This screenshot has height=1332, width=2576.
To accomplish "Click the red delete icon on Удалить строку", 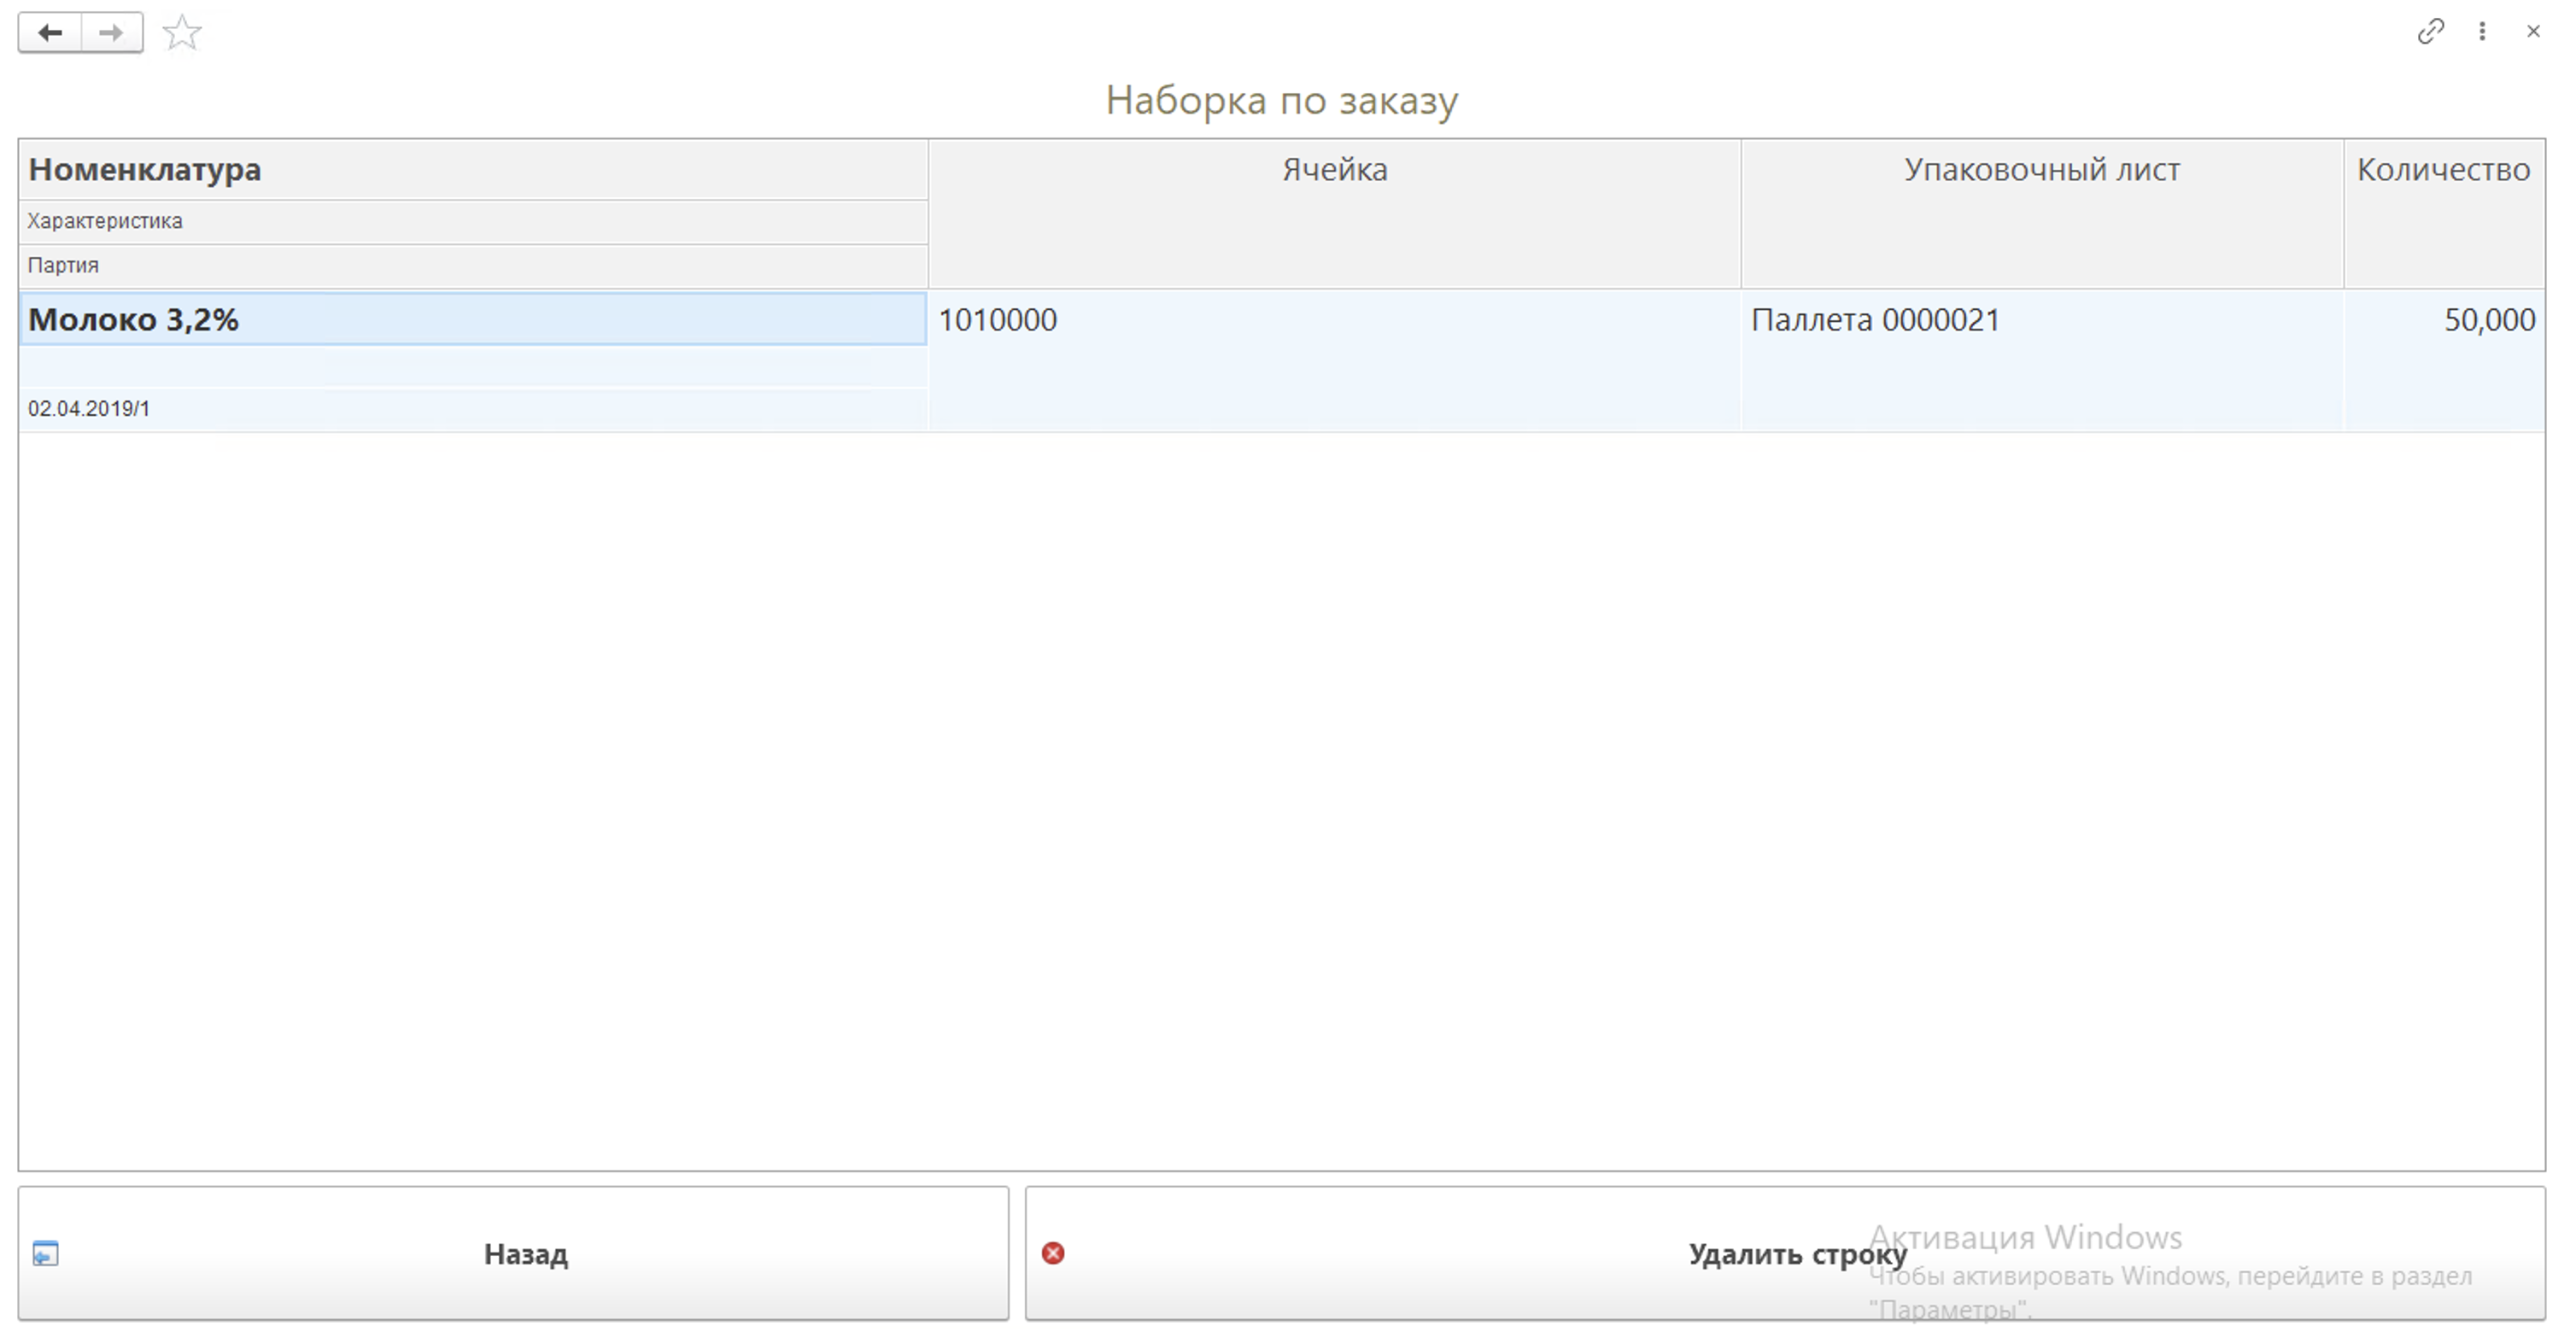I will [1053, 1253].
